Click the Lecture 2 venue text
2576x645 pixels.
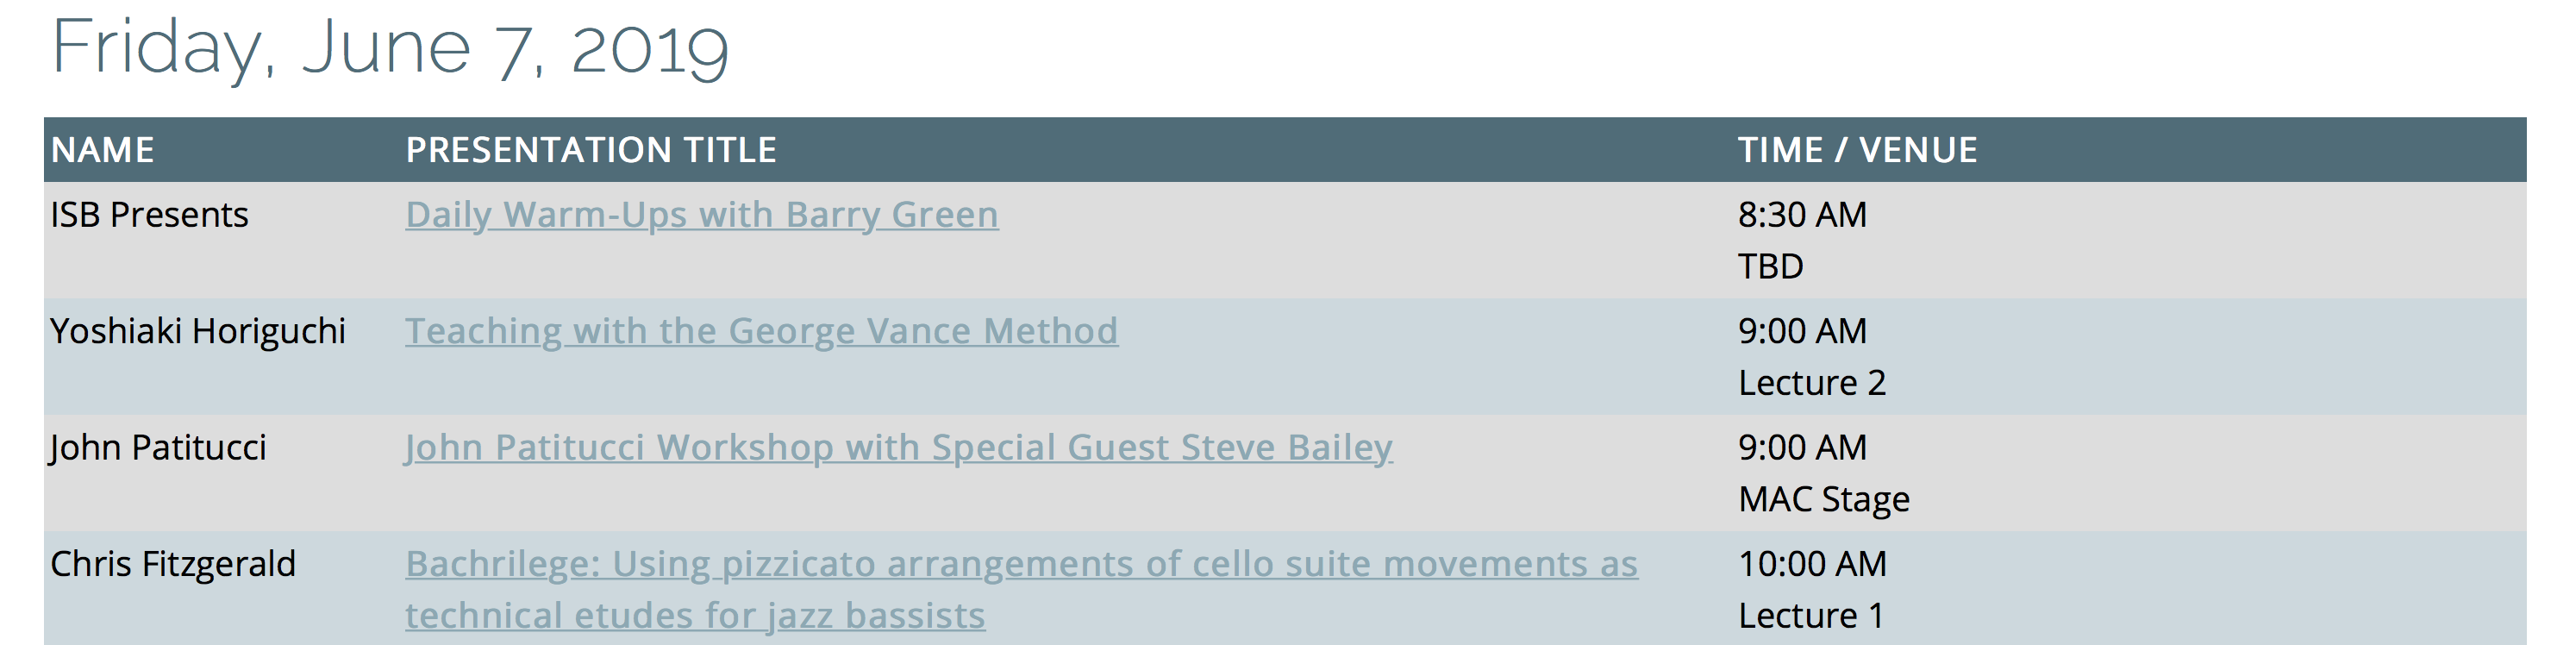(1812, 383)
